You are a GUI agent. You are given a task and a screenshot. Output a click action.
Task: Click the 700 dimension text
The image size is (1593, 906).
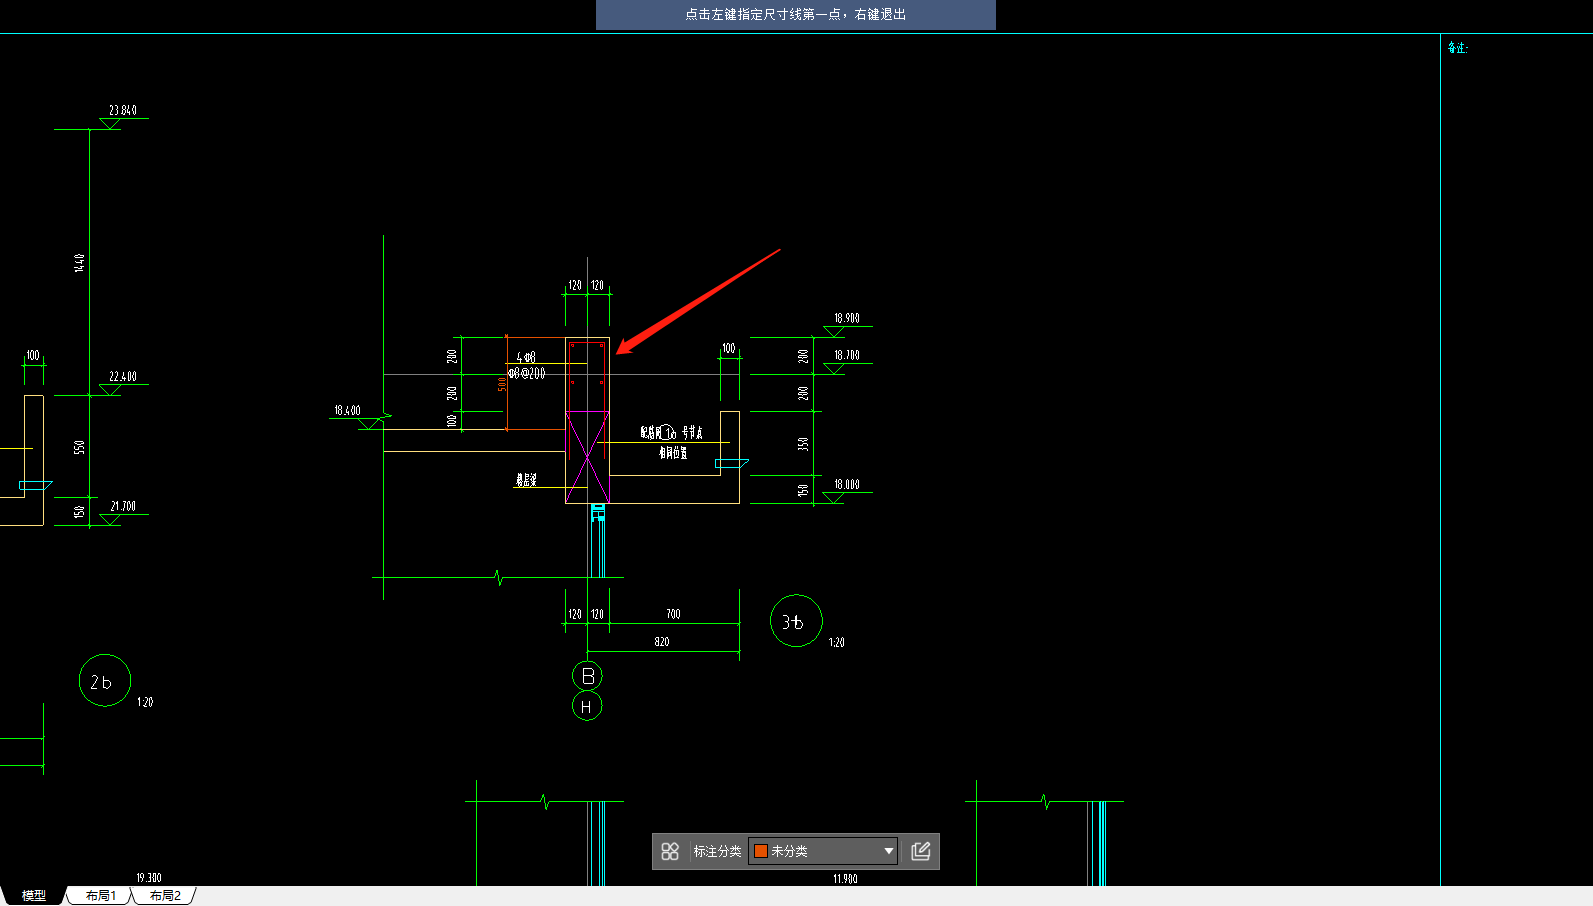coord(673,614)
